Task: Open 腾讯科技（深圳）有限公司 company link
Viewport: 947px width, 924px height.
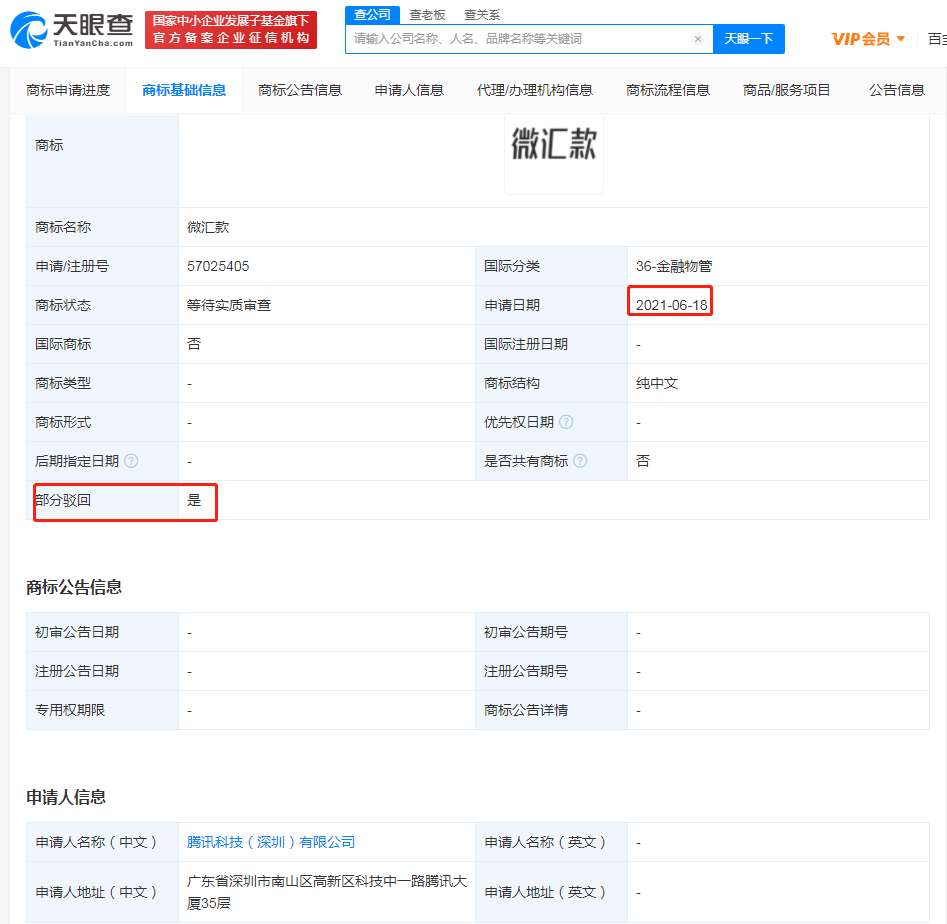Action: click(271, 842)
